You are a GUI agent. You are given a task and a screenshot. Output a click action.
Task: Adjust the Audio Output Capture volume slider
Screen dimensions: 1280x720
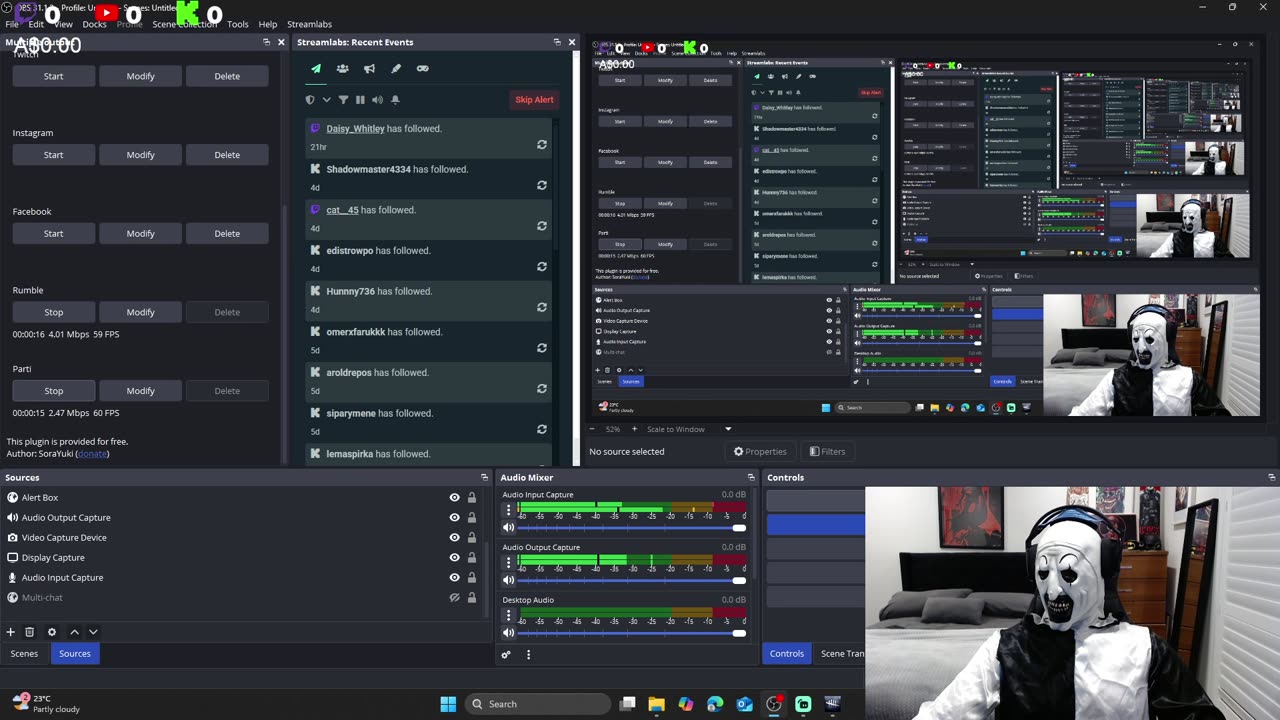632,580
